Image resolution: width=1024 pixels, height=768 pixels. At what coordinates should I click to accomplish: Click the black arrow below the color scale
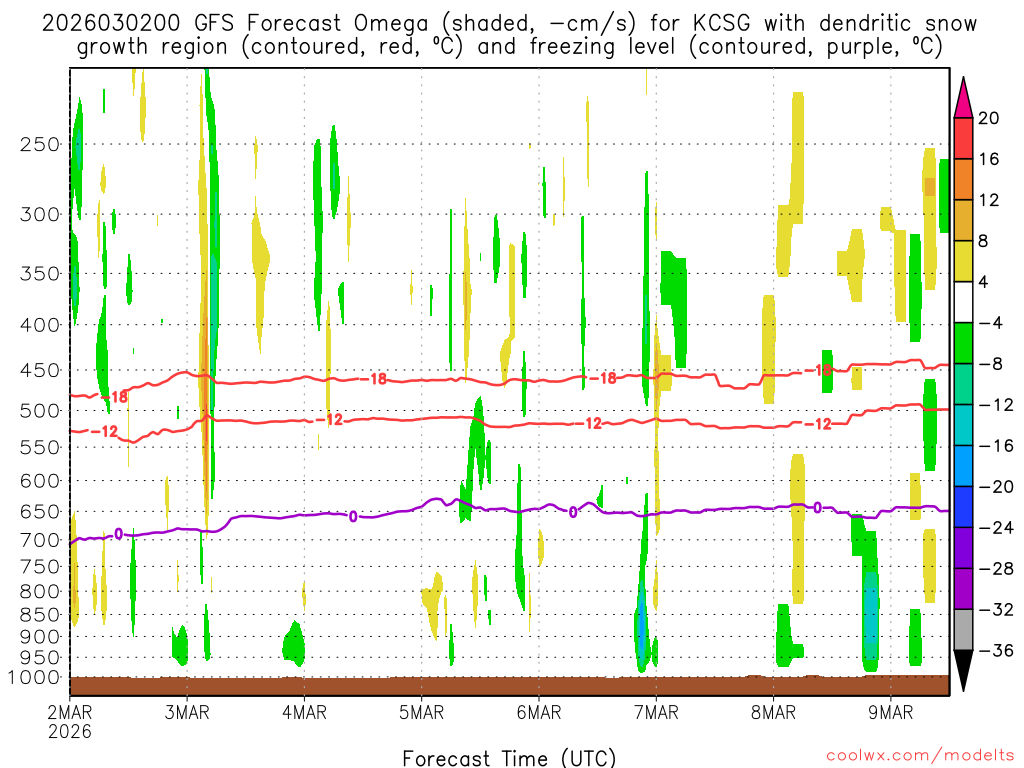point(963,671)
